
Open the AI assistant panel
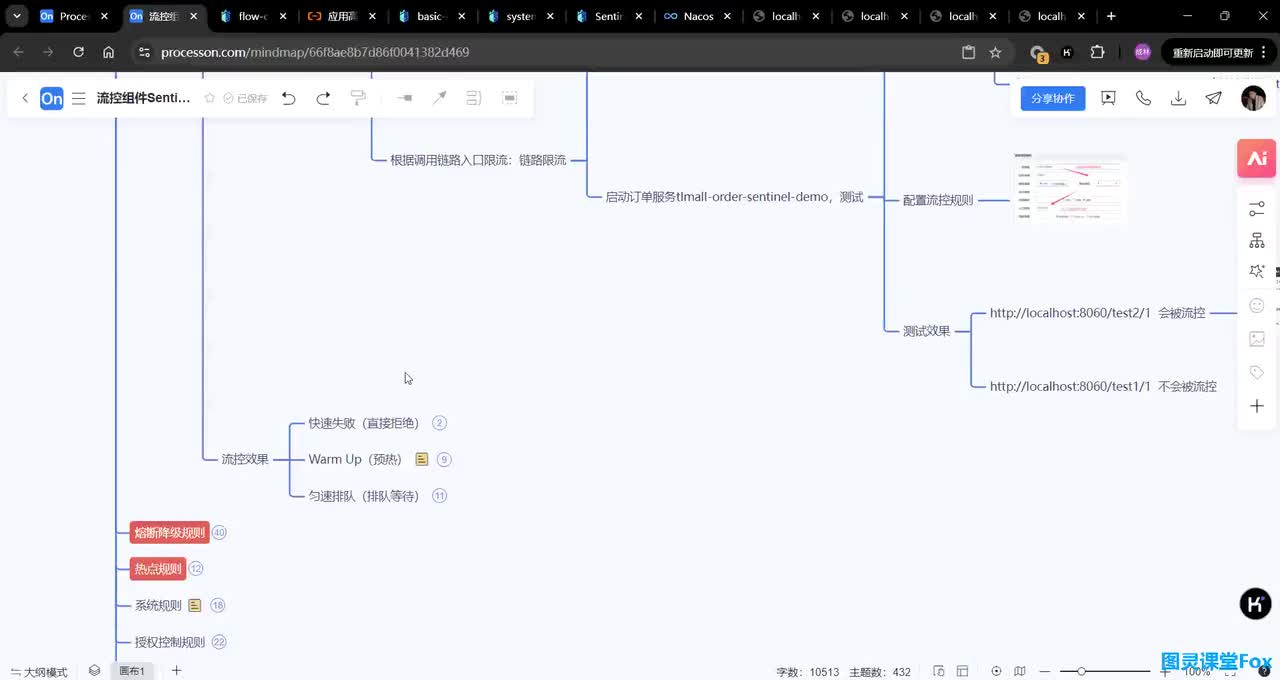click(1257, 159)
